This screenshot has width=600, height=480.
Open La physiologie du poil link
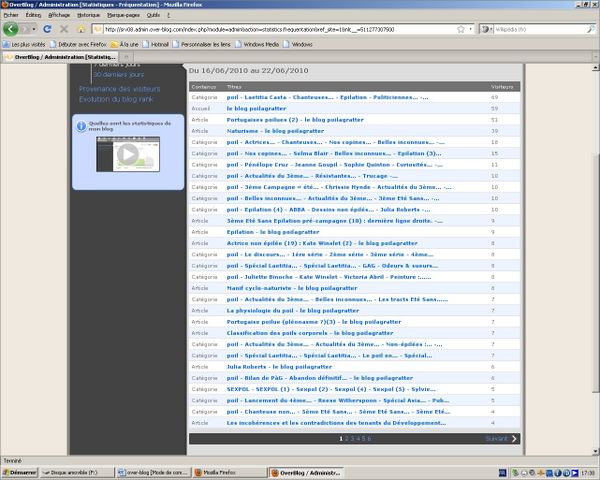(293, 310)
